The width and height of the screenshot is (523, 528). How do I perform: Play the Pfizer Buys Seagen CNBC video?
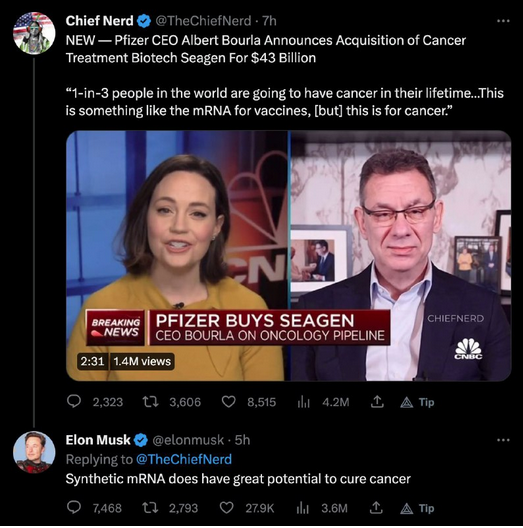(x=289, y=256)
